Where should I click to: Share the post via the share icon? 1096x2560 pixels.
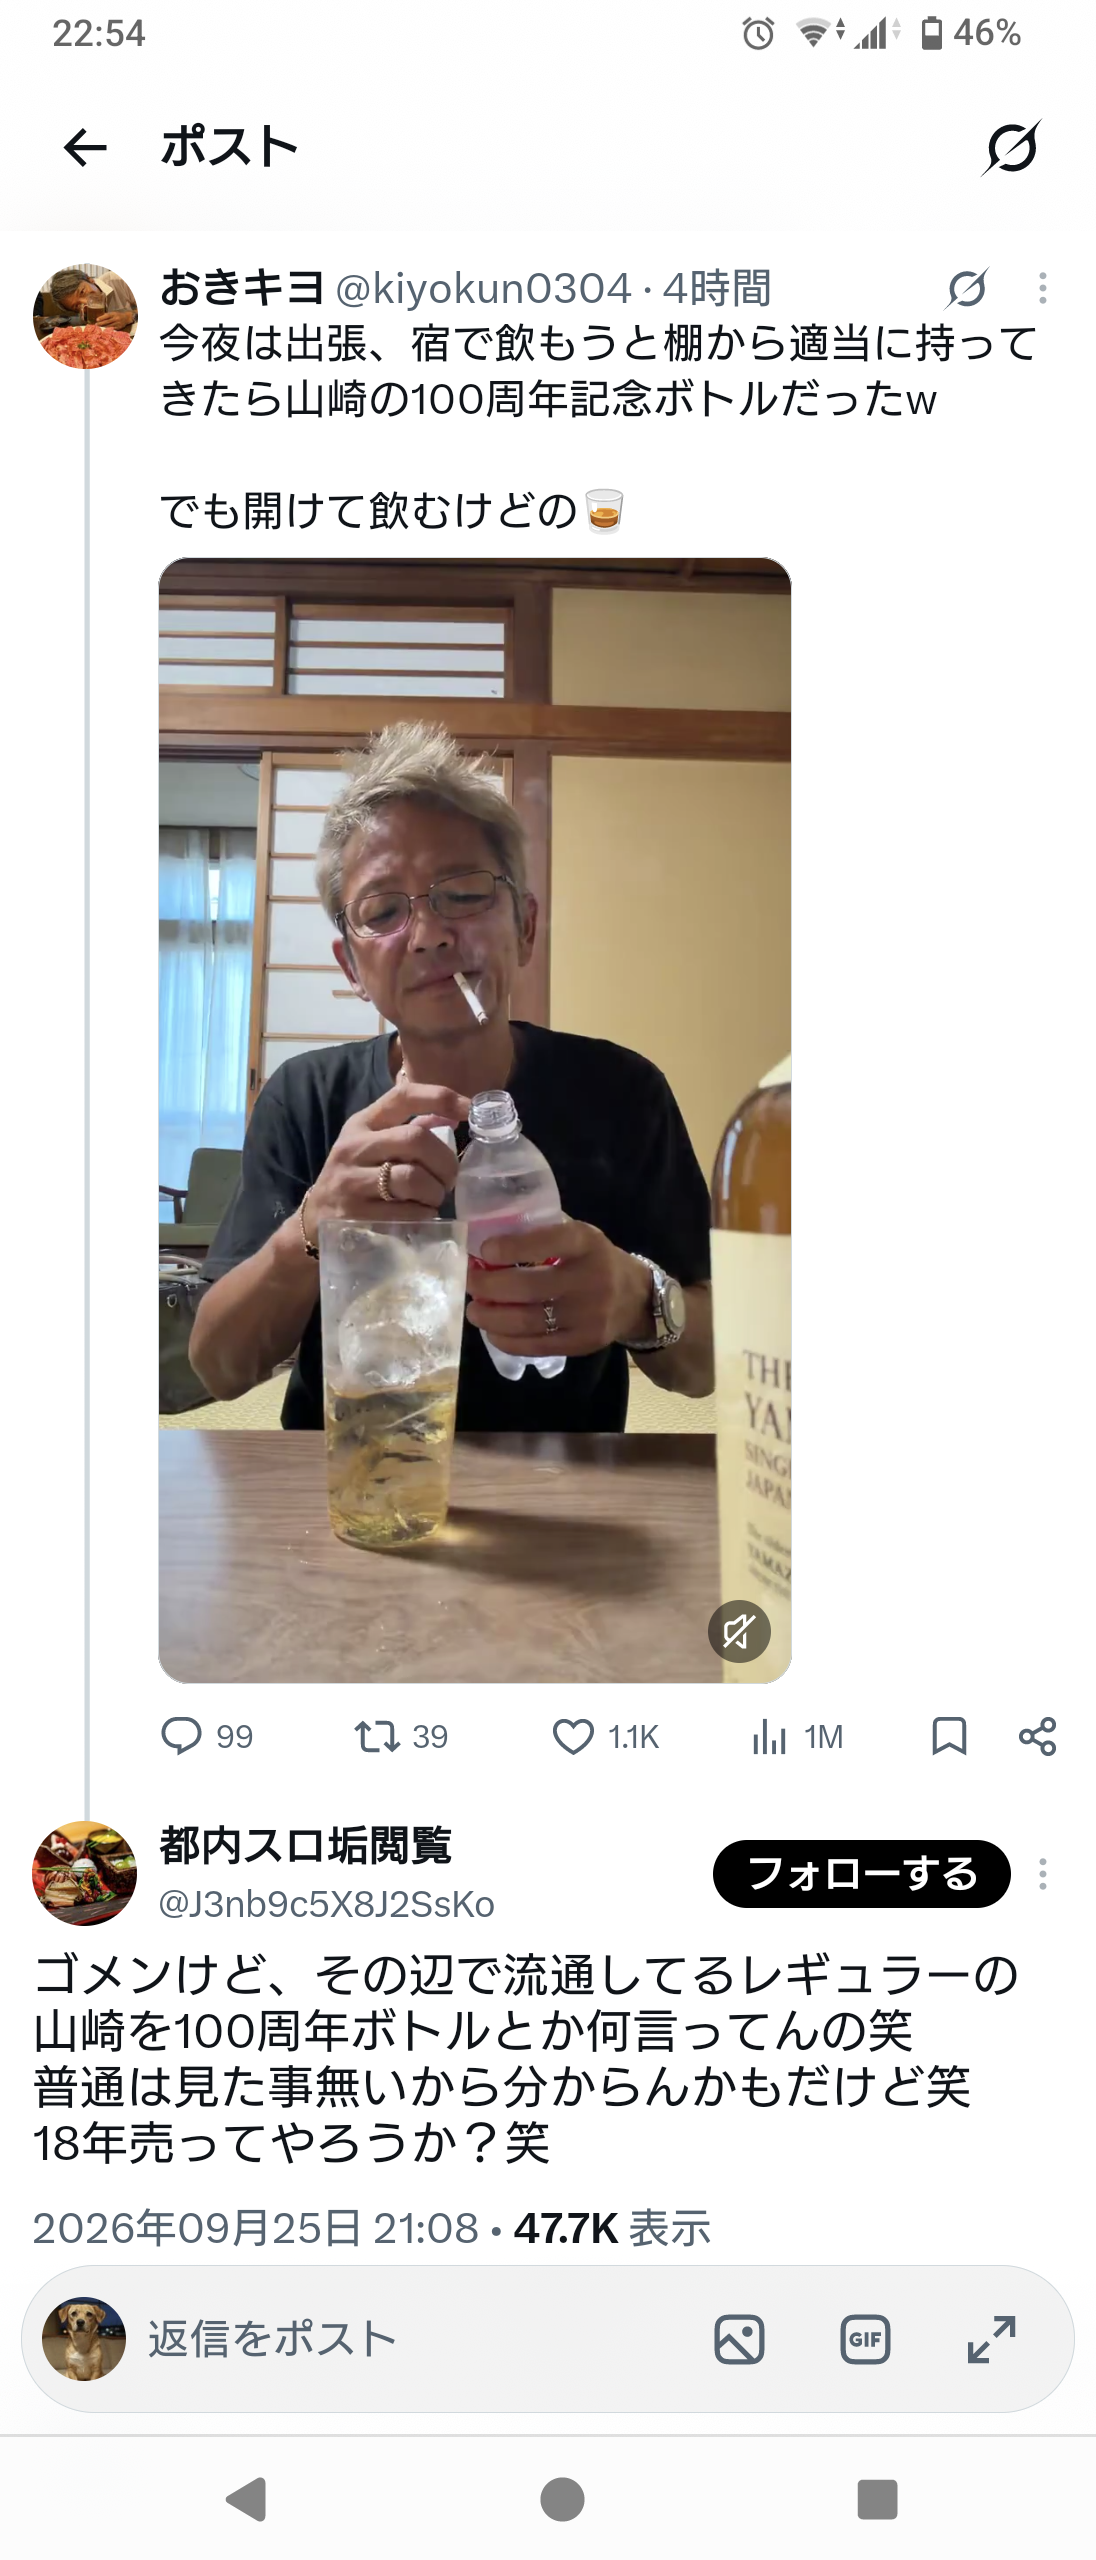[1037, 1736]
